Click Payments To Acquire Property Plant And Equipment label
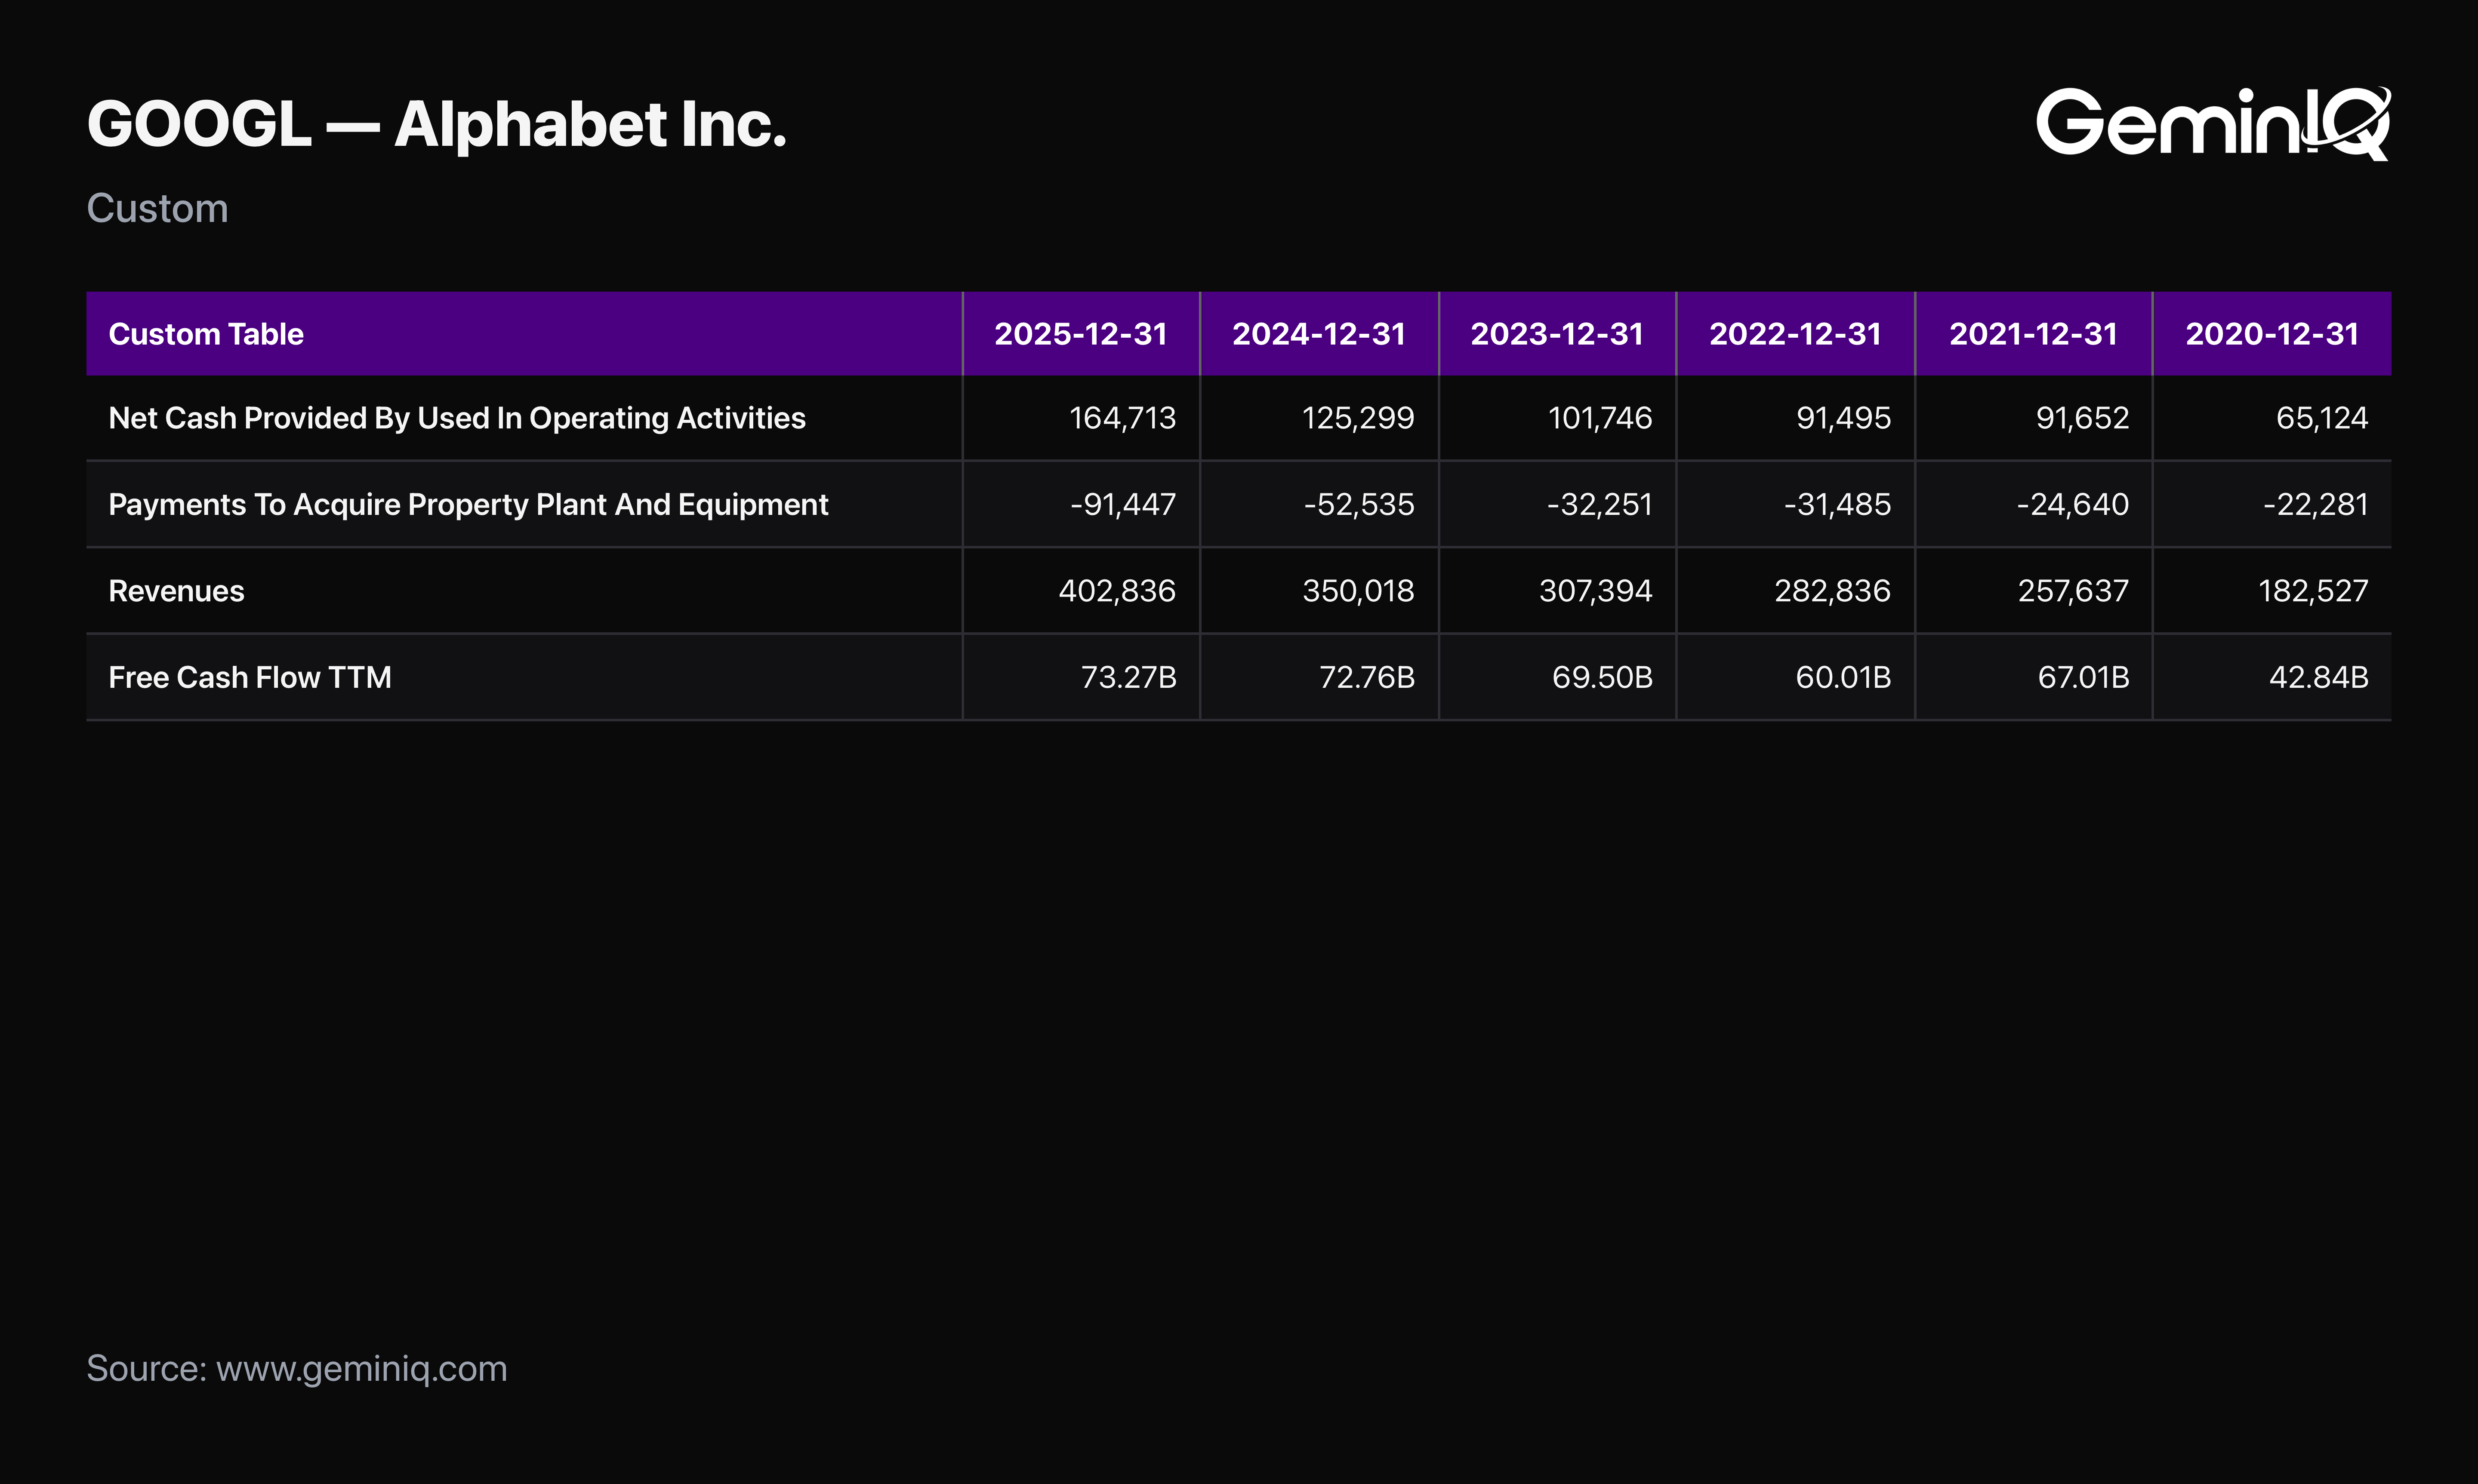This screenshot has height=1484, width=2478. point(468,505)
